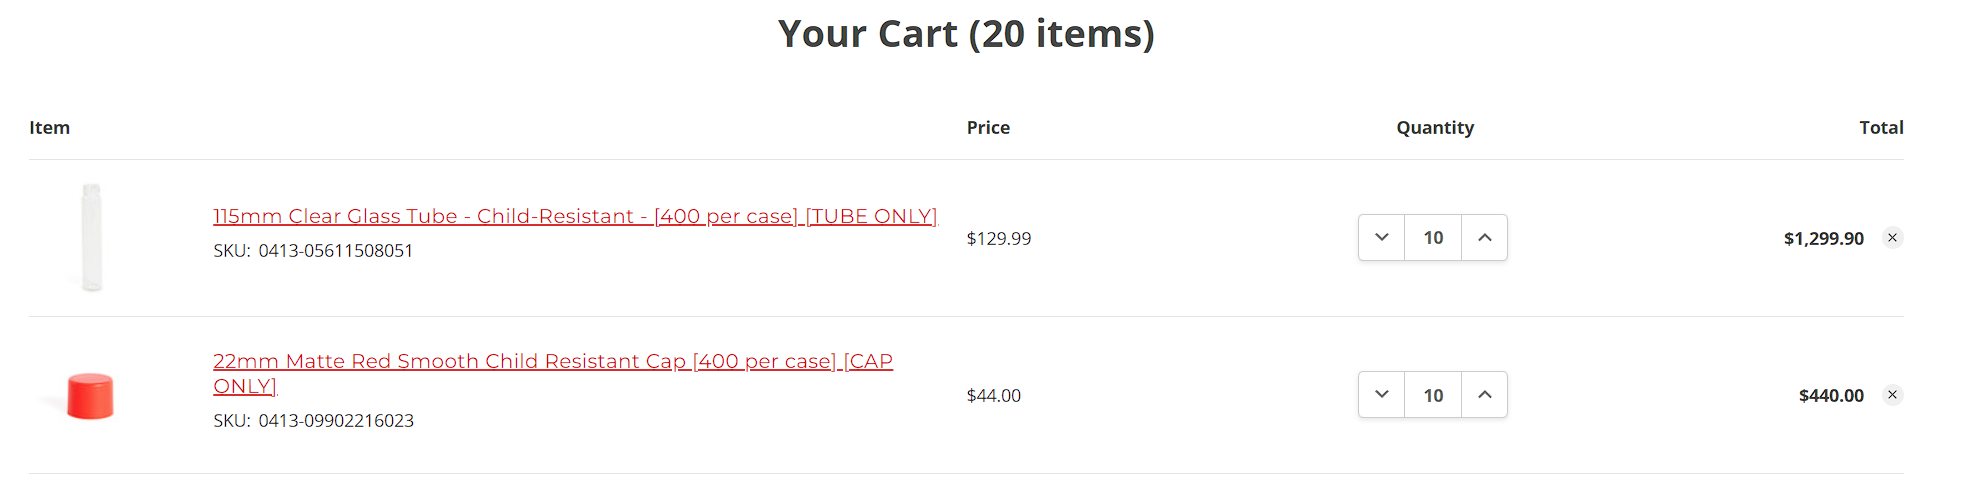Click the glass tube product thumbnail

click(91, 238)
